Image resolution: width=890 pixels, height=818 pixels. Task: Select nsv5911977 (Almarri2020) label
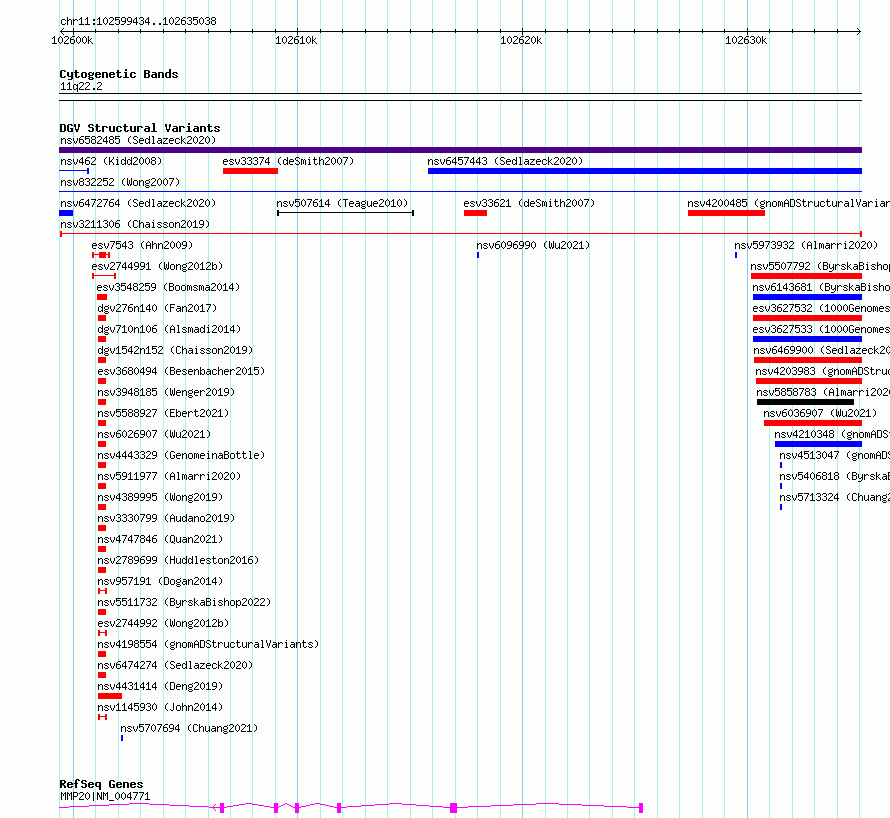point(169,476)
